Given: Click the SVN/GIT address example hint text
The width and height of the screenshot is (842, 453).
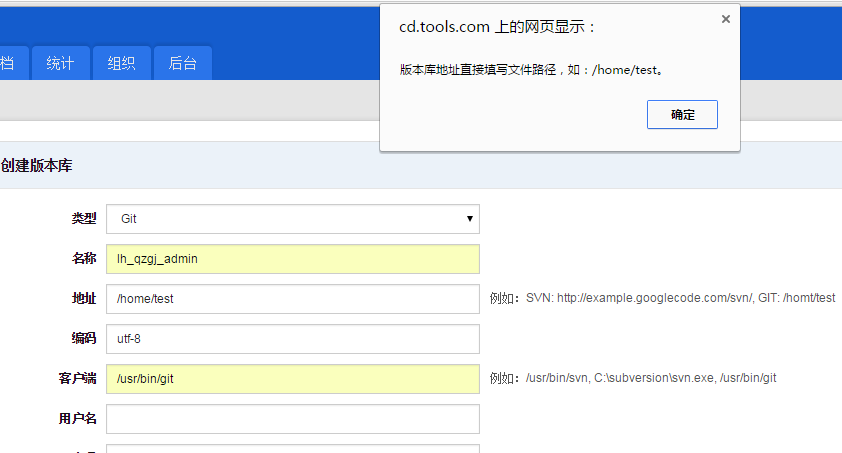Looking at the screenshot, I should [662, 299].
